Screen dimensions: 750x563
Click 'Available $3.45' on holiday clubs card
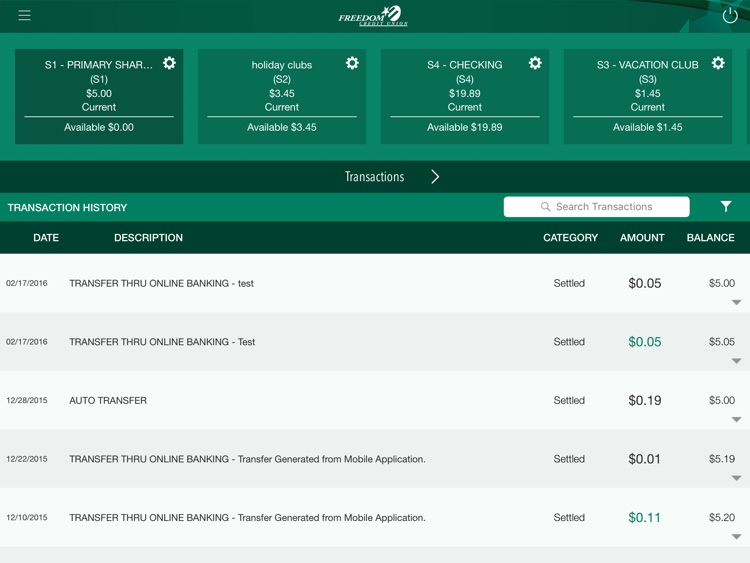pos(282,127)
